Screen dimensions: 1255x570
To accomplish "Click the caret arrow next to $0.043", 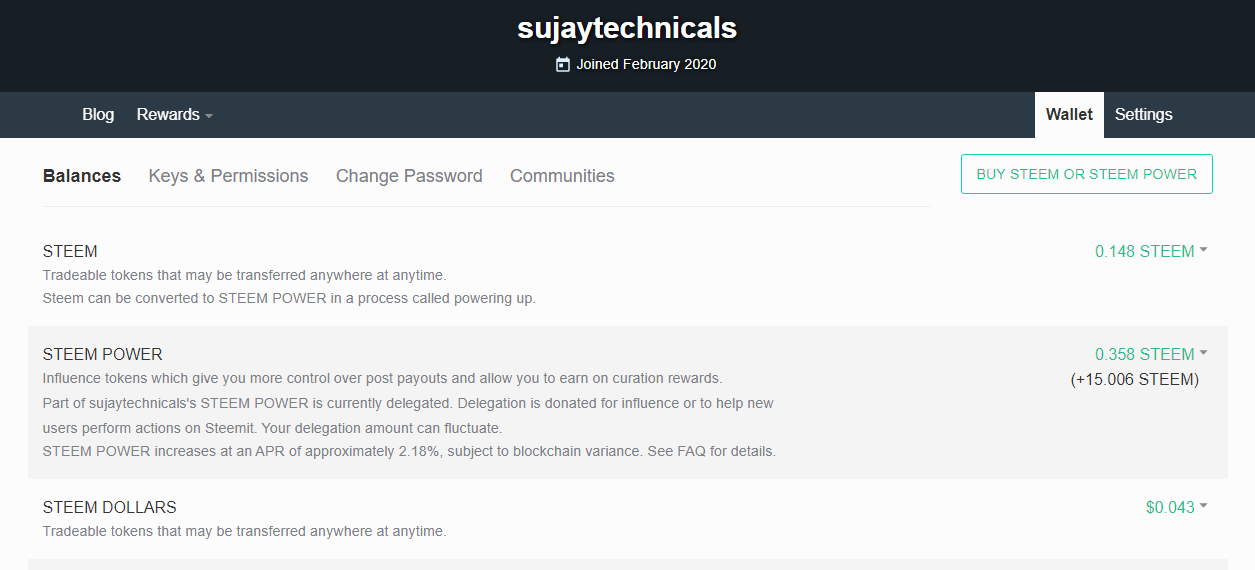I will click(1203, 506).
